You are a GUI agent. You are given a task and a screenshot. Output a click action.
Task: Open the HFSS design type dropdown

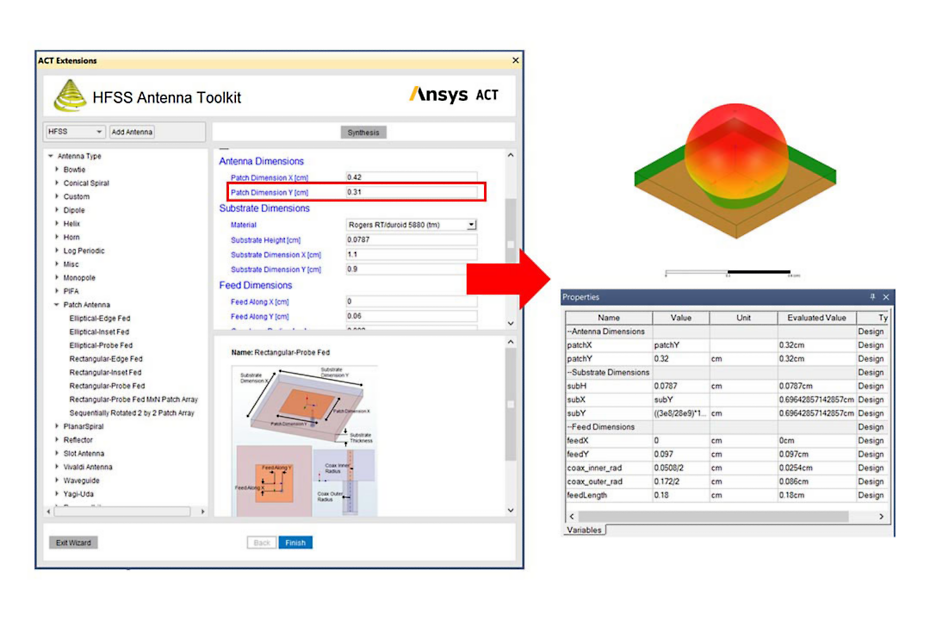(x=75, y=132)
